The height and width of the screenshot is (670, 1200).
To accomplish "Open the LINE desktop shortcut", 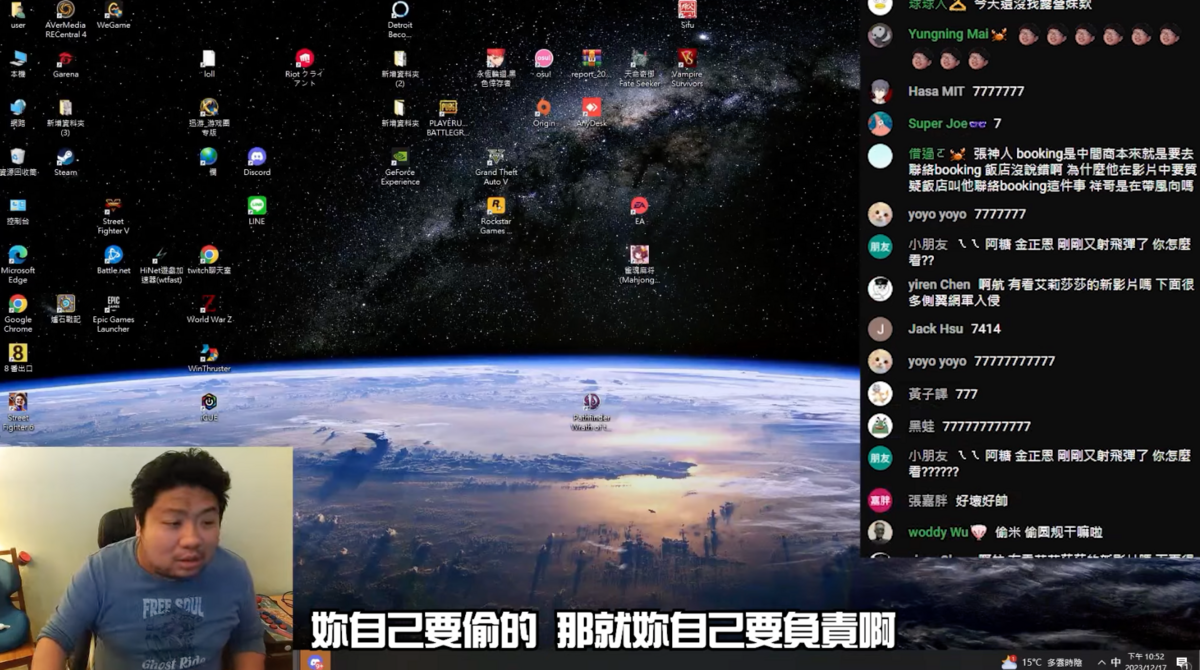I will pos(257,211).
